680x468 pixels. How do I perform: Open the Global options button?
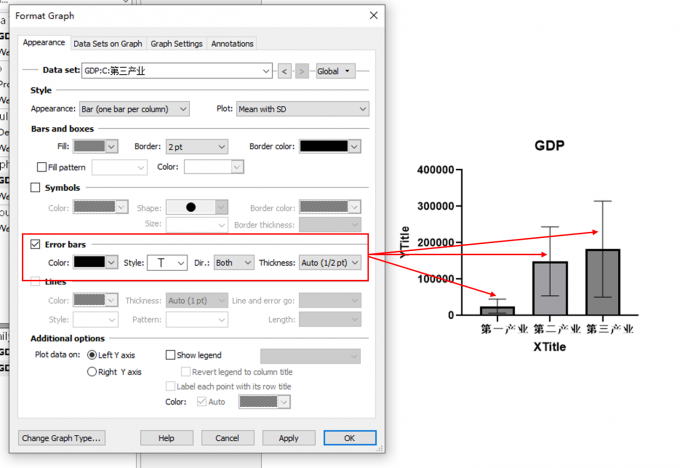334,71
